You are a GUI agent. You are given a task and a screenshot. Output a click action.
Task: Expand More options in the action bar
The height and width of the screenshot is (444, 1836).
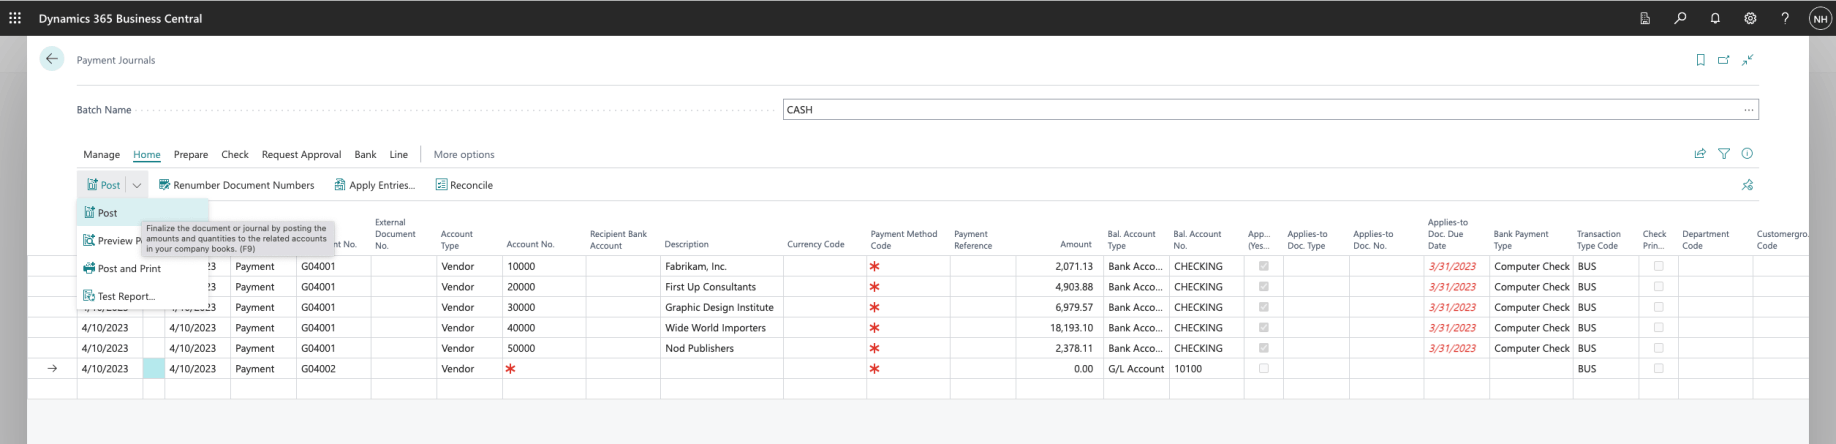[463, 155]
